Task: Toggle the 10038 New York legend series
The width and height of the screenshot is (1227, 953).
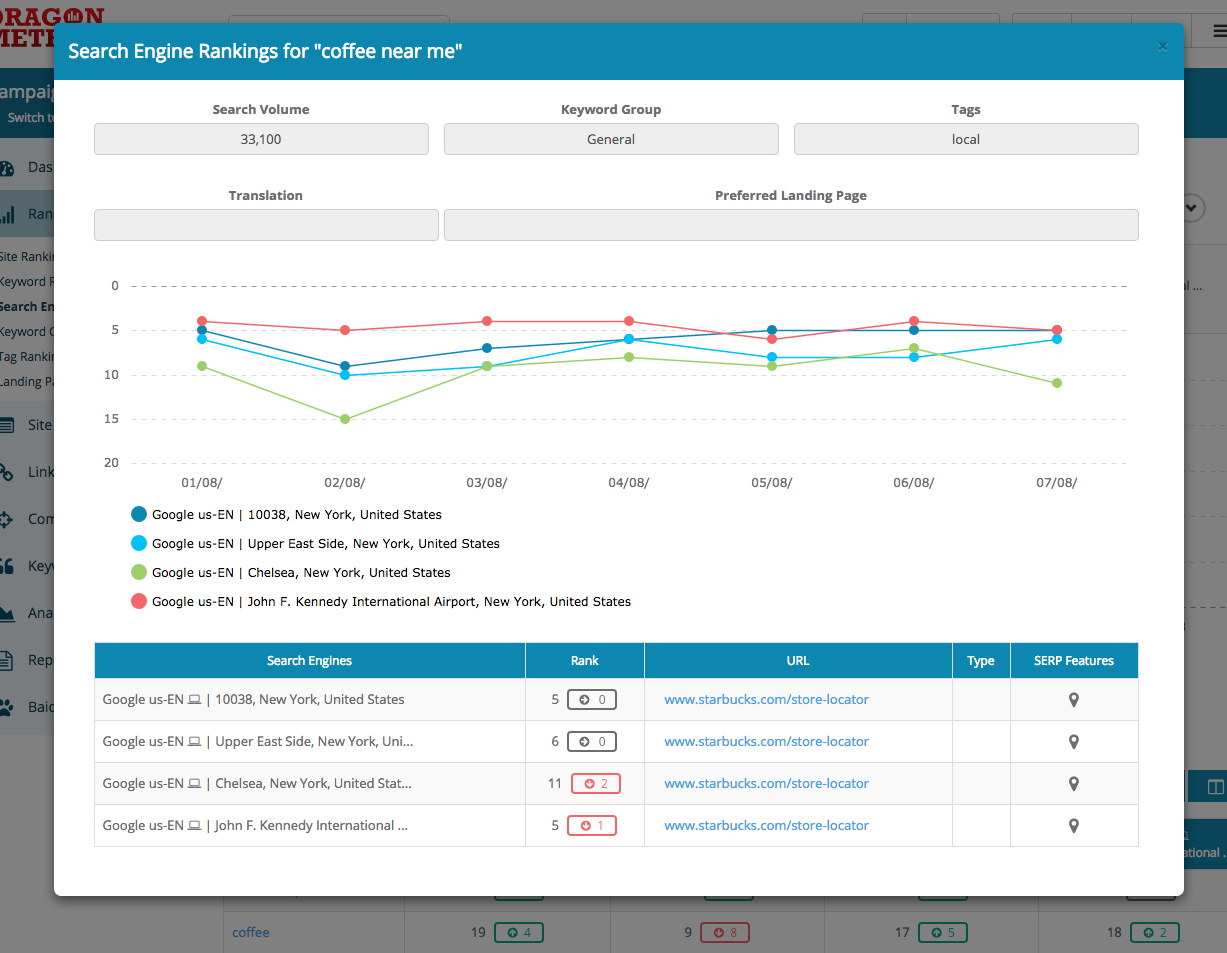Action: [x=139, y=515]
